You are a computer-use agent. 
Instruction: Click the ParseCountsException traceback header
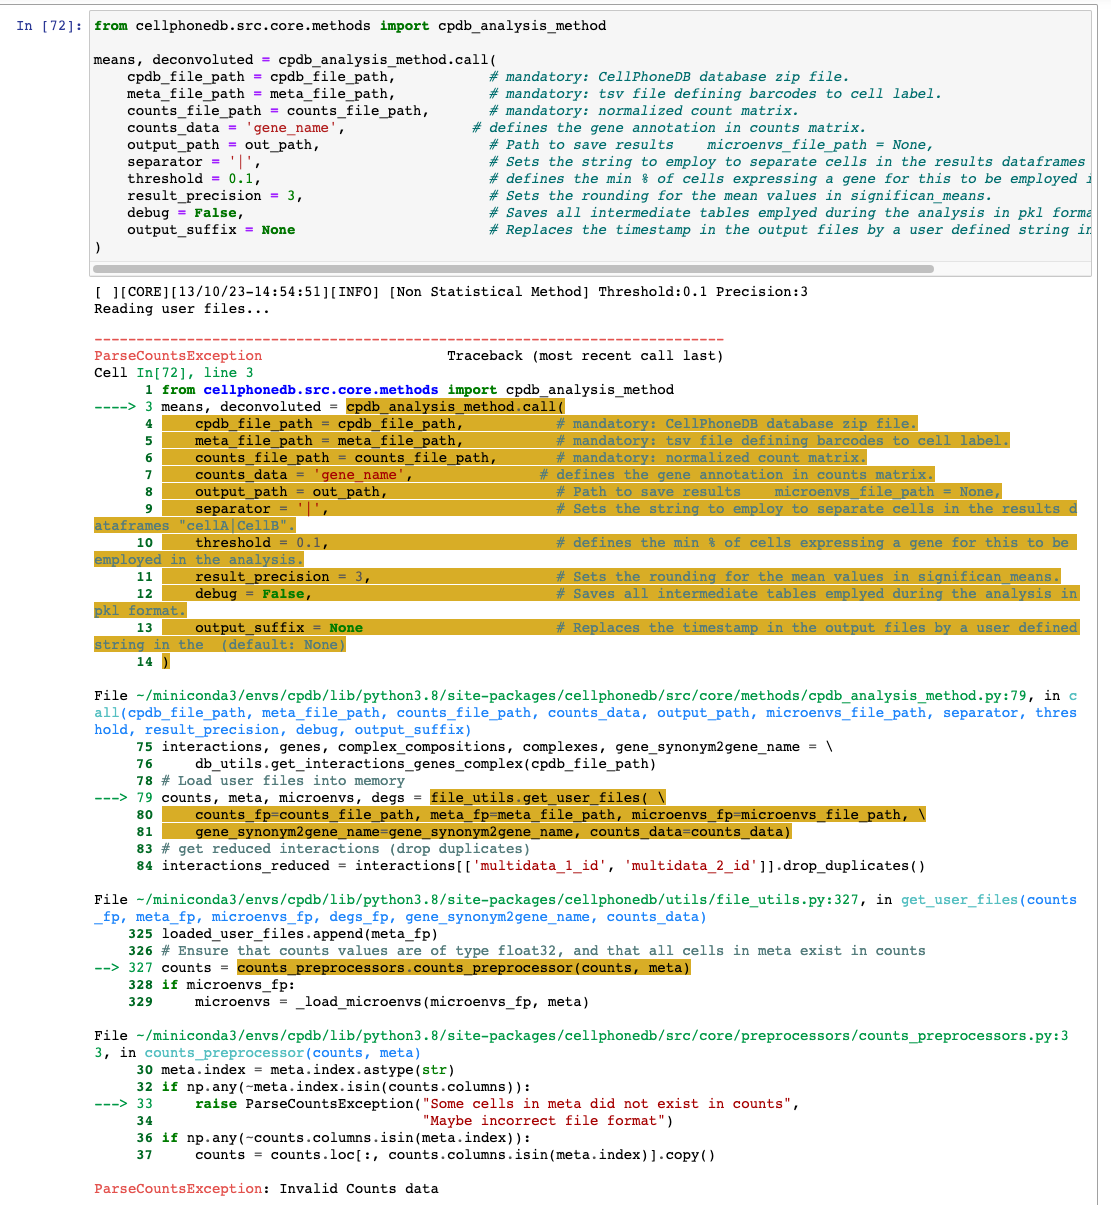177,355
